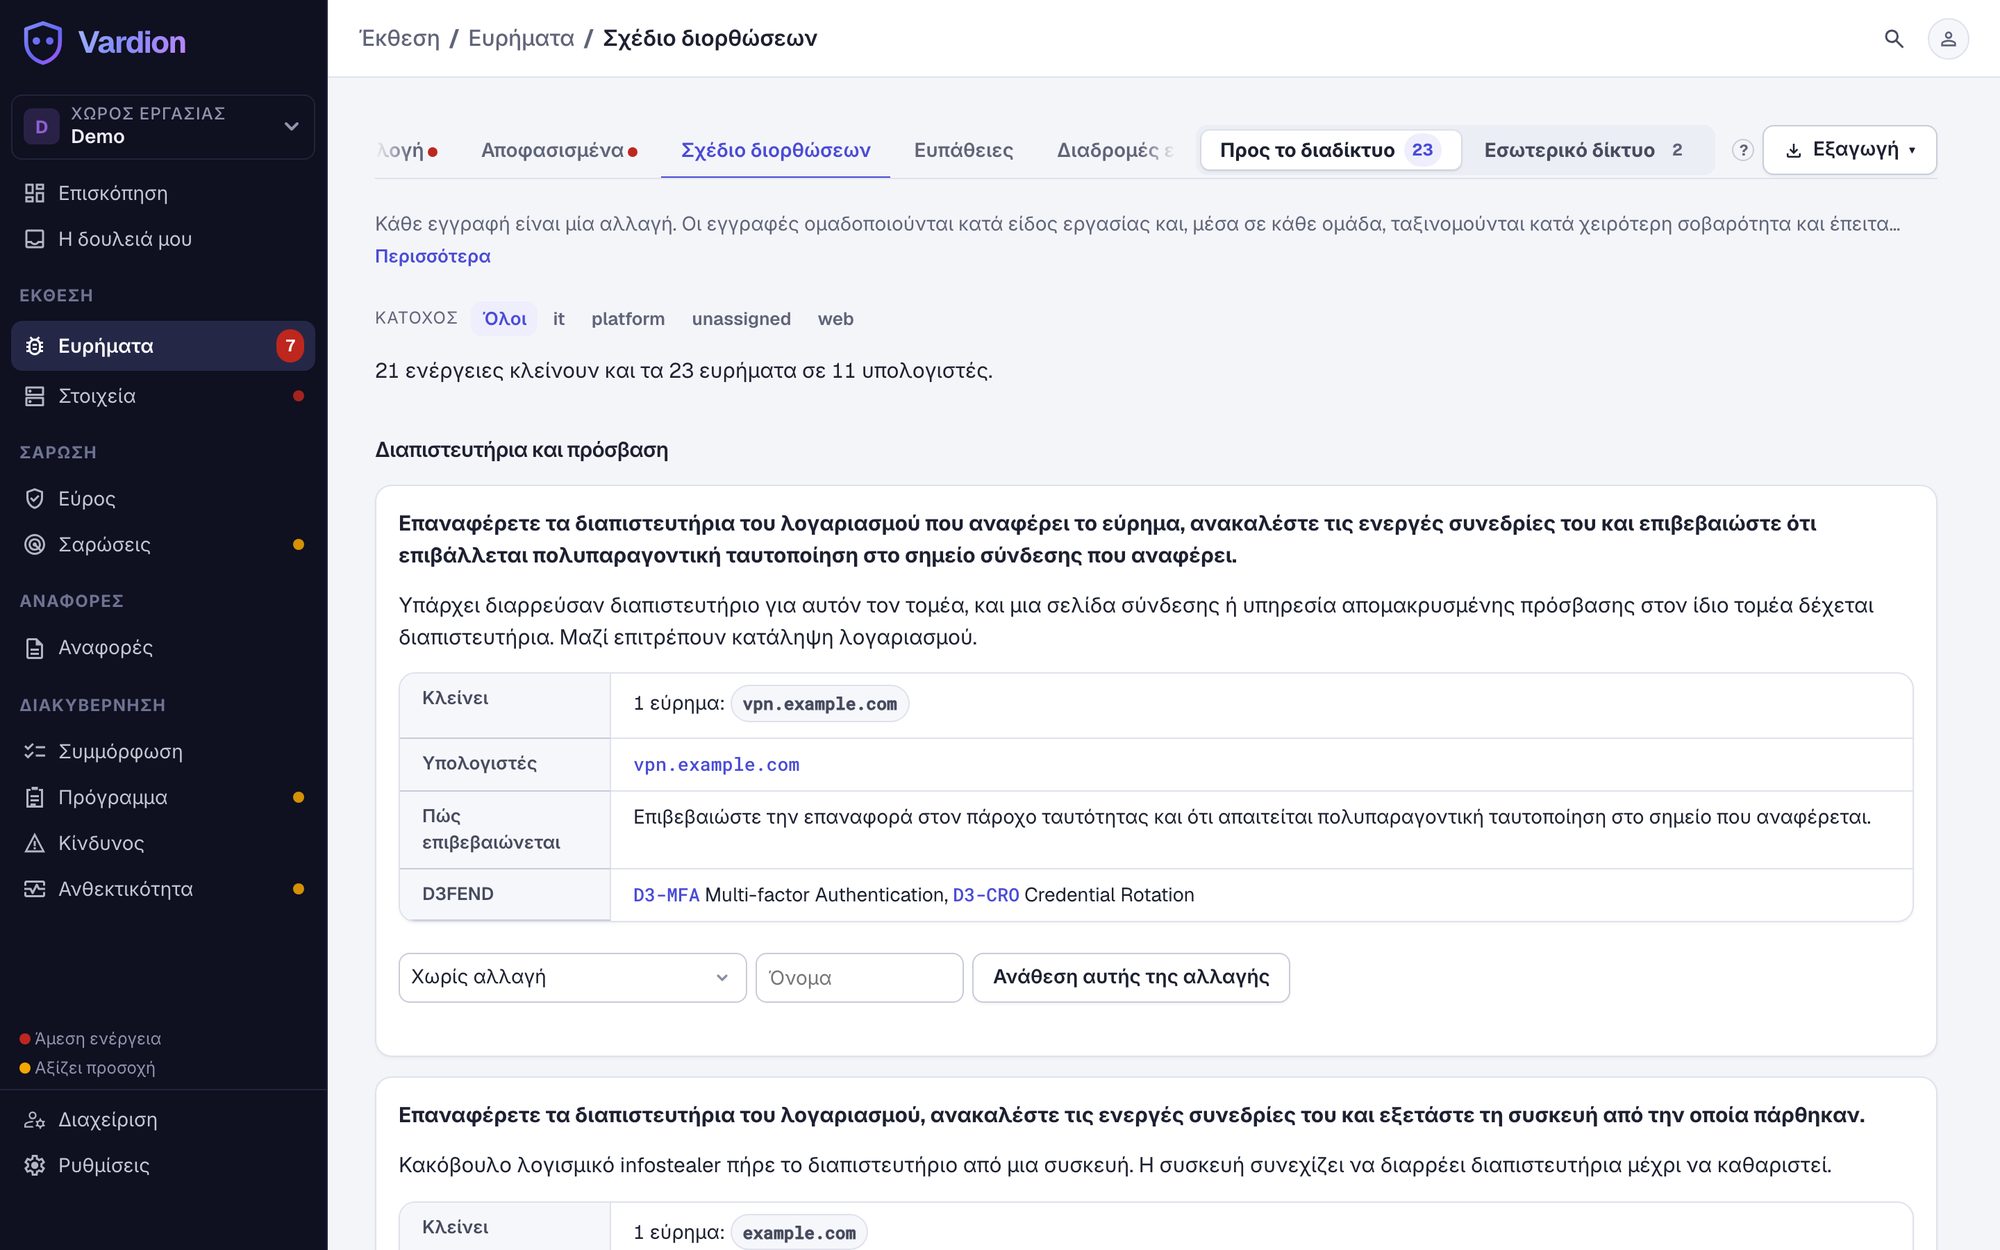Switch to Αποφασισμένα tab
This screenshot has width=2000, height=1250.
click(559, 150)
